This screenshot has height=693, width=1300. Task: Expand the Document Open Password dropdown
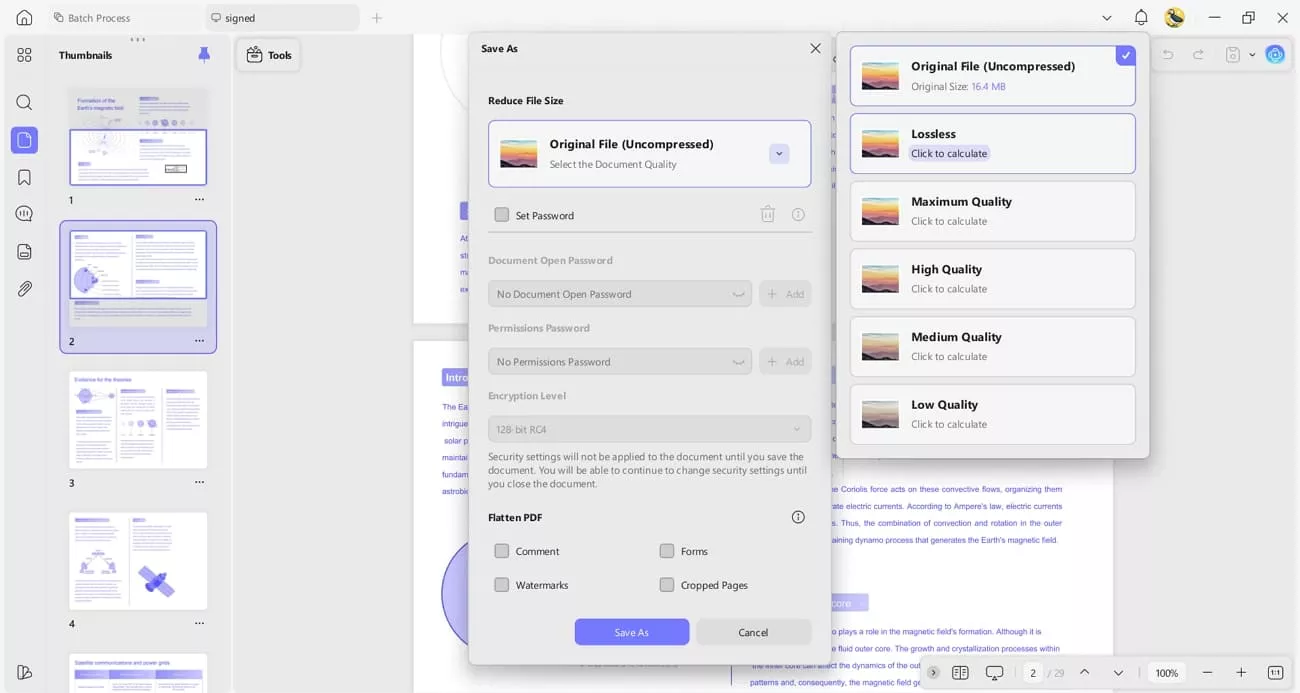pos(738,293)
